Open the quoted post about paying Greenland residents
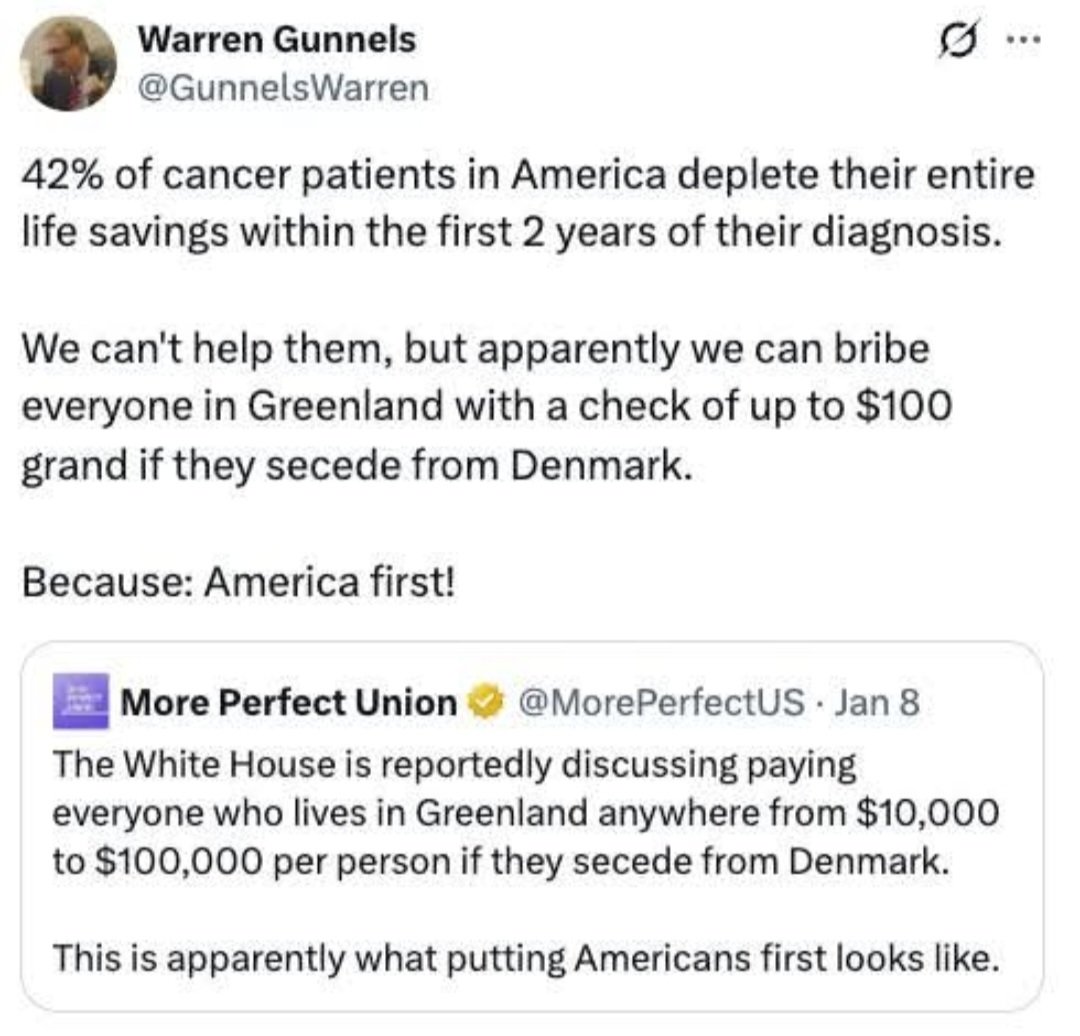Image resolution: width=1080 pixels, height=1036 pixels. [532, 826]
